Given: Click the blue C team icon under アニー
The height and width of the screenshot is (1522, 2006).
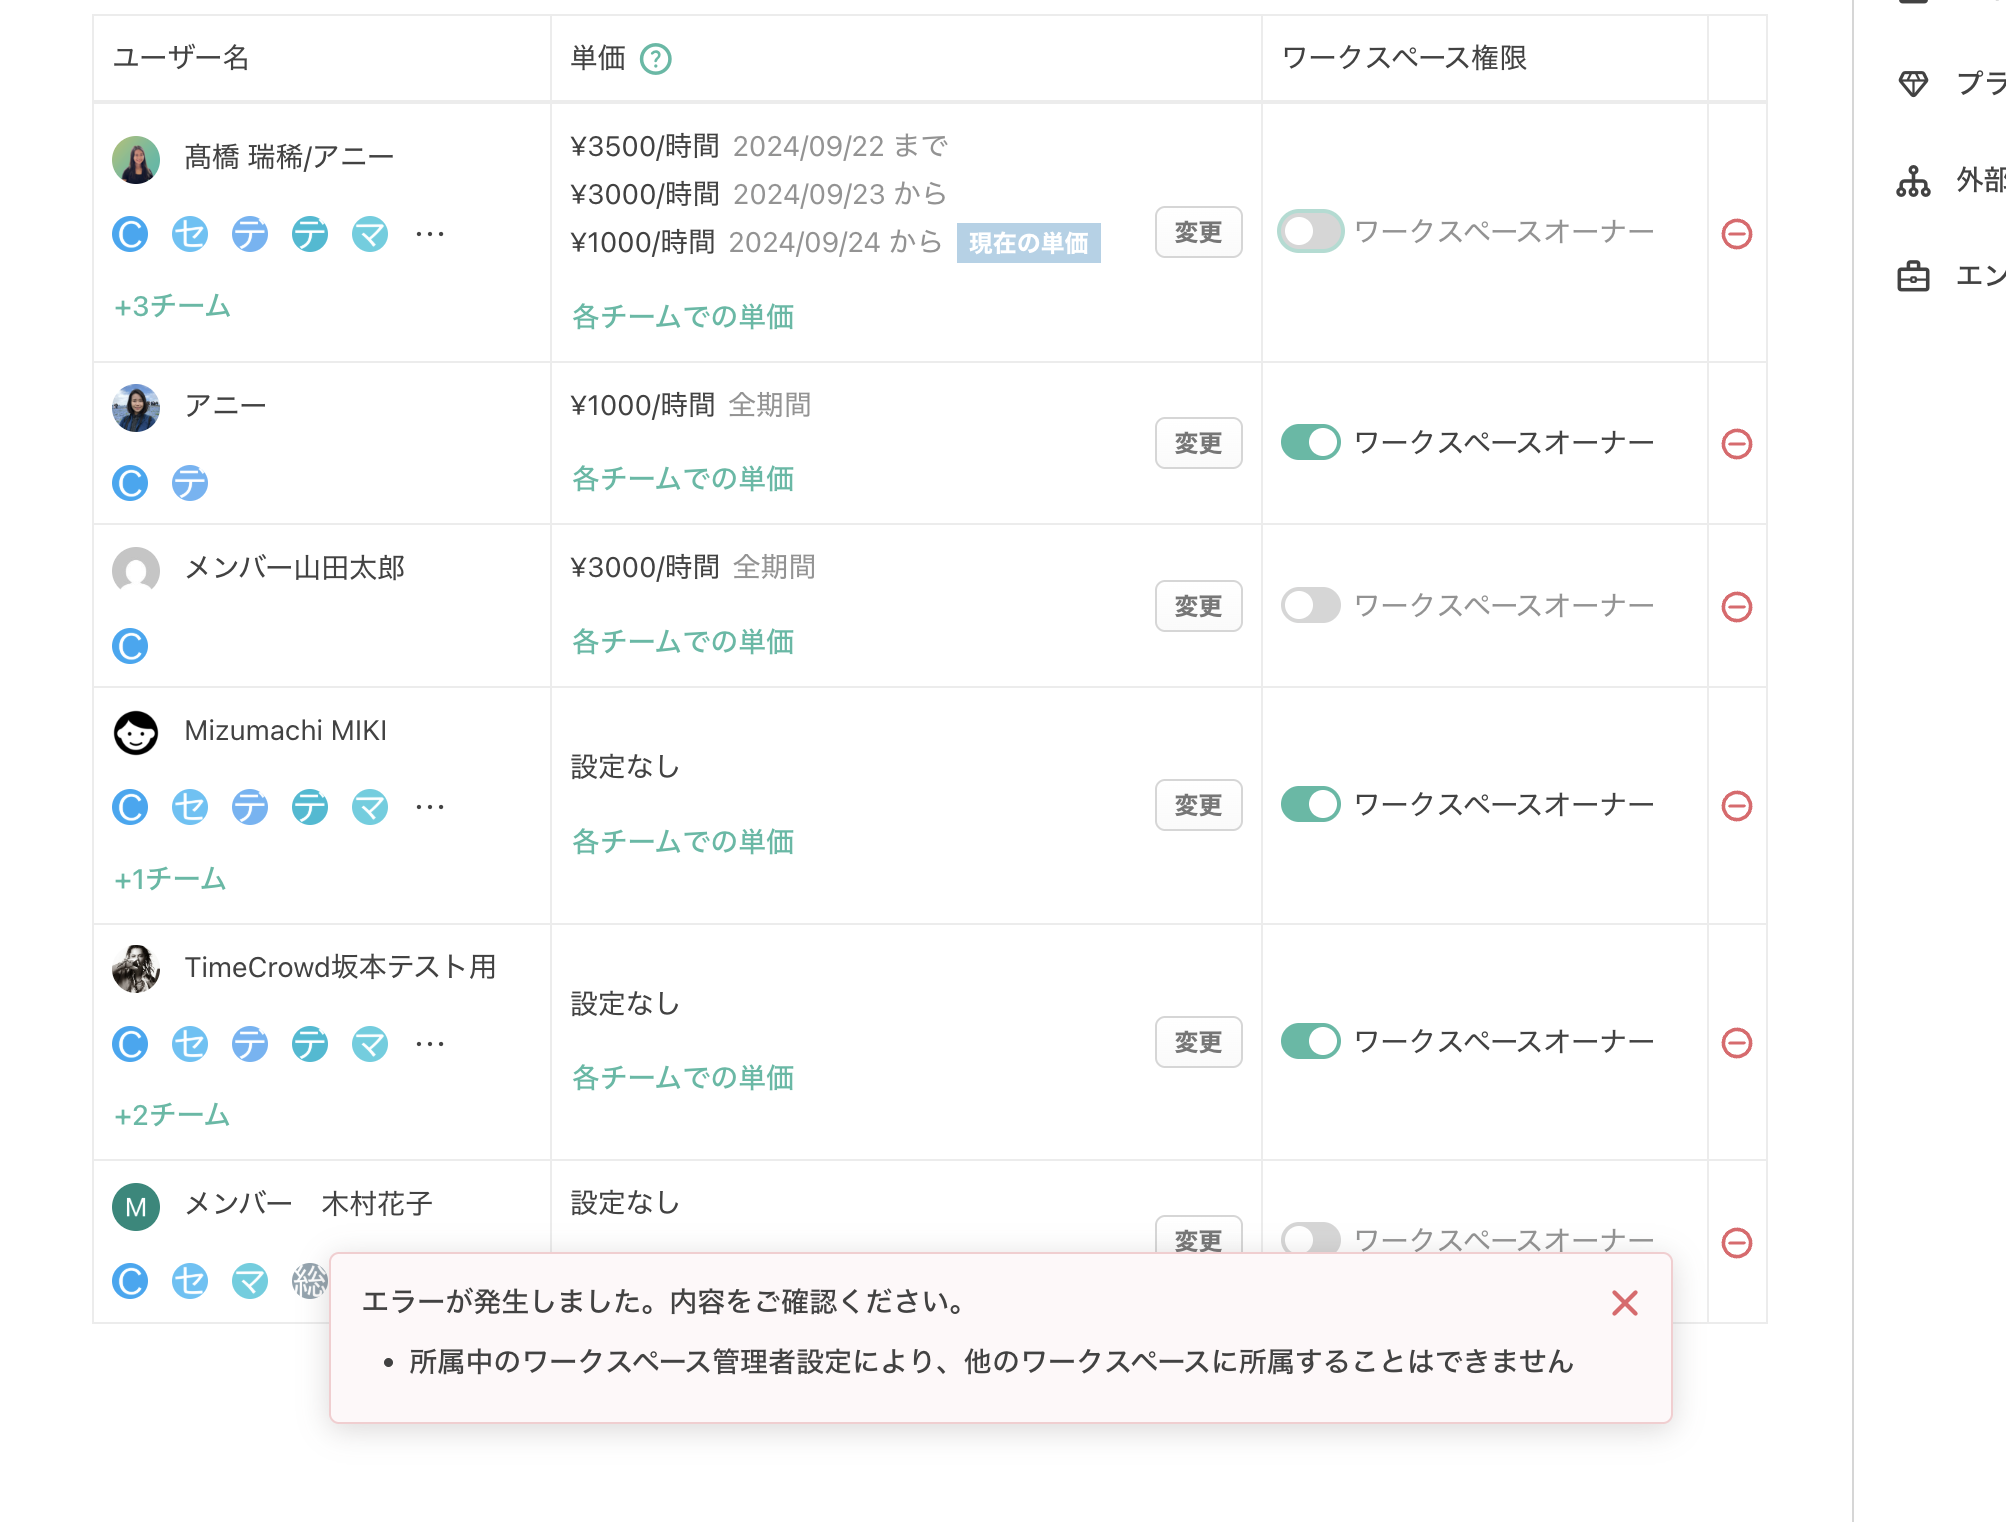Looking at the screenshot, I should 130,483.
